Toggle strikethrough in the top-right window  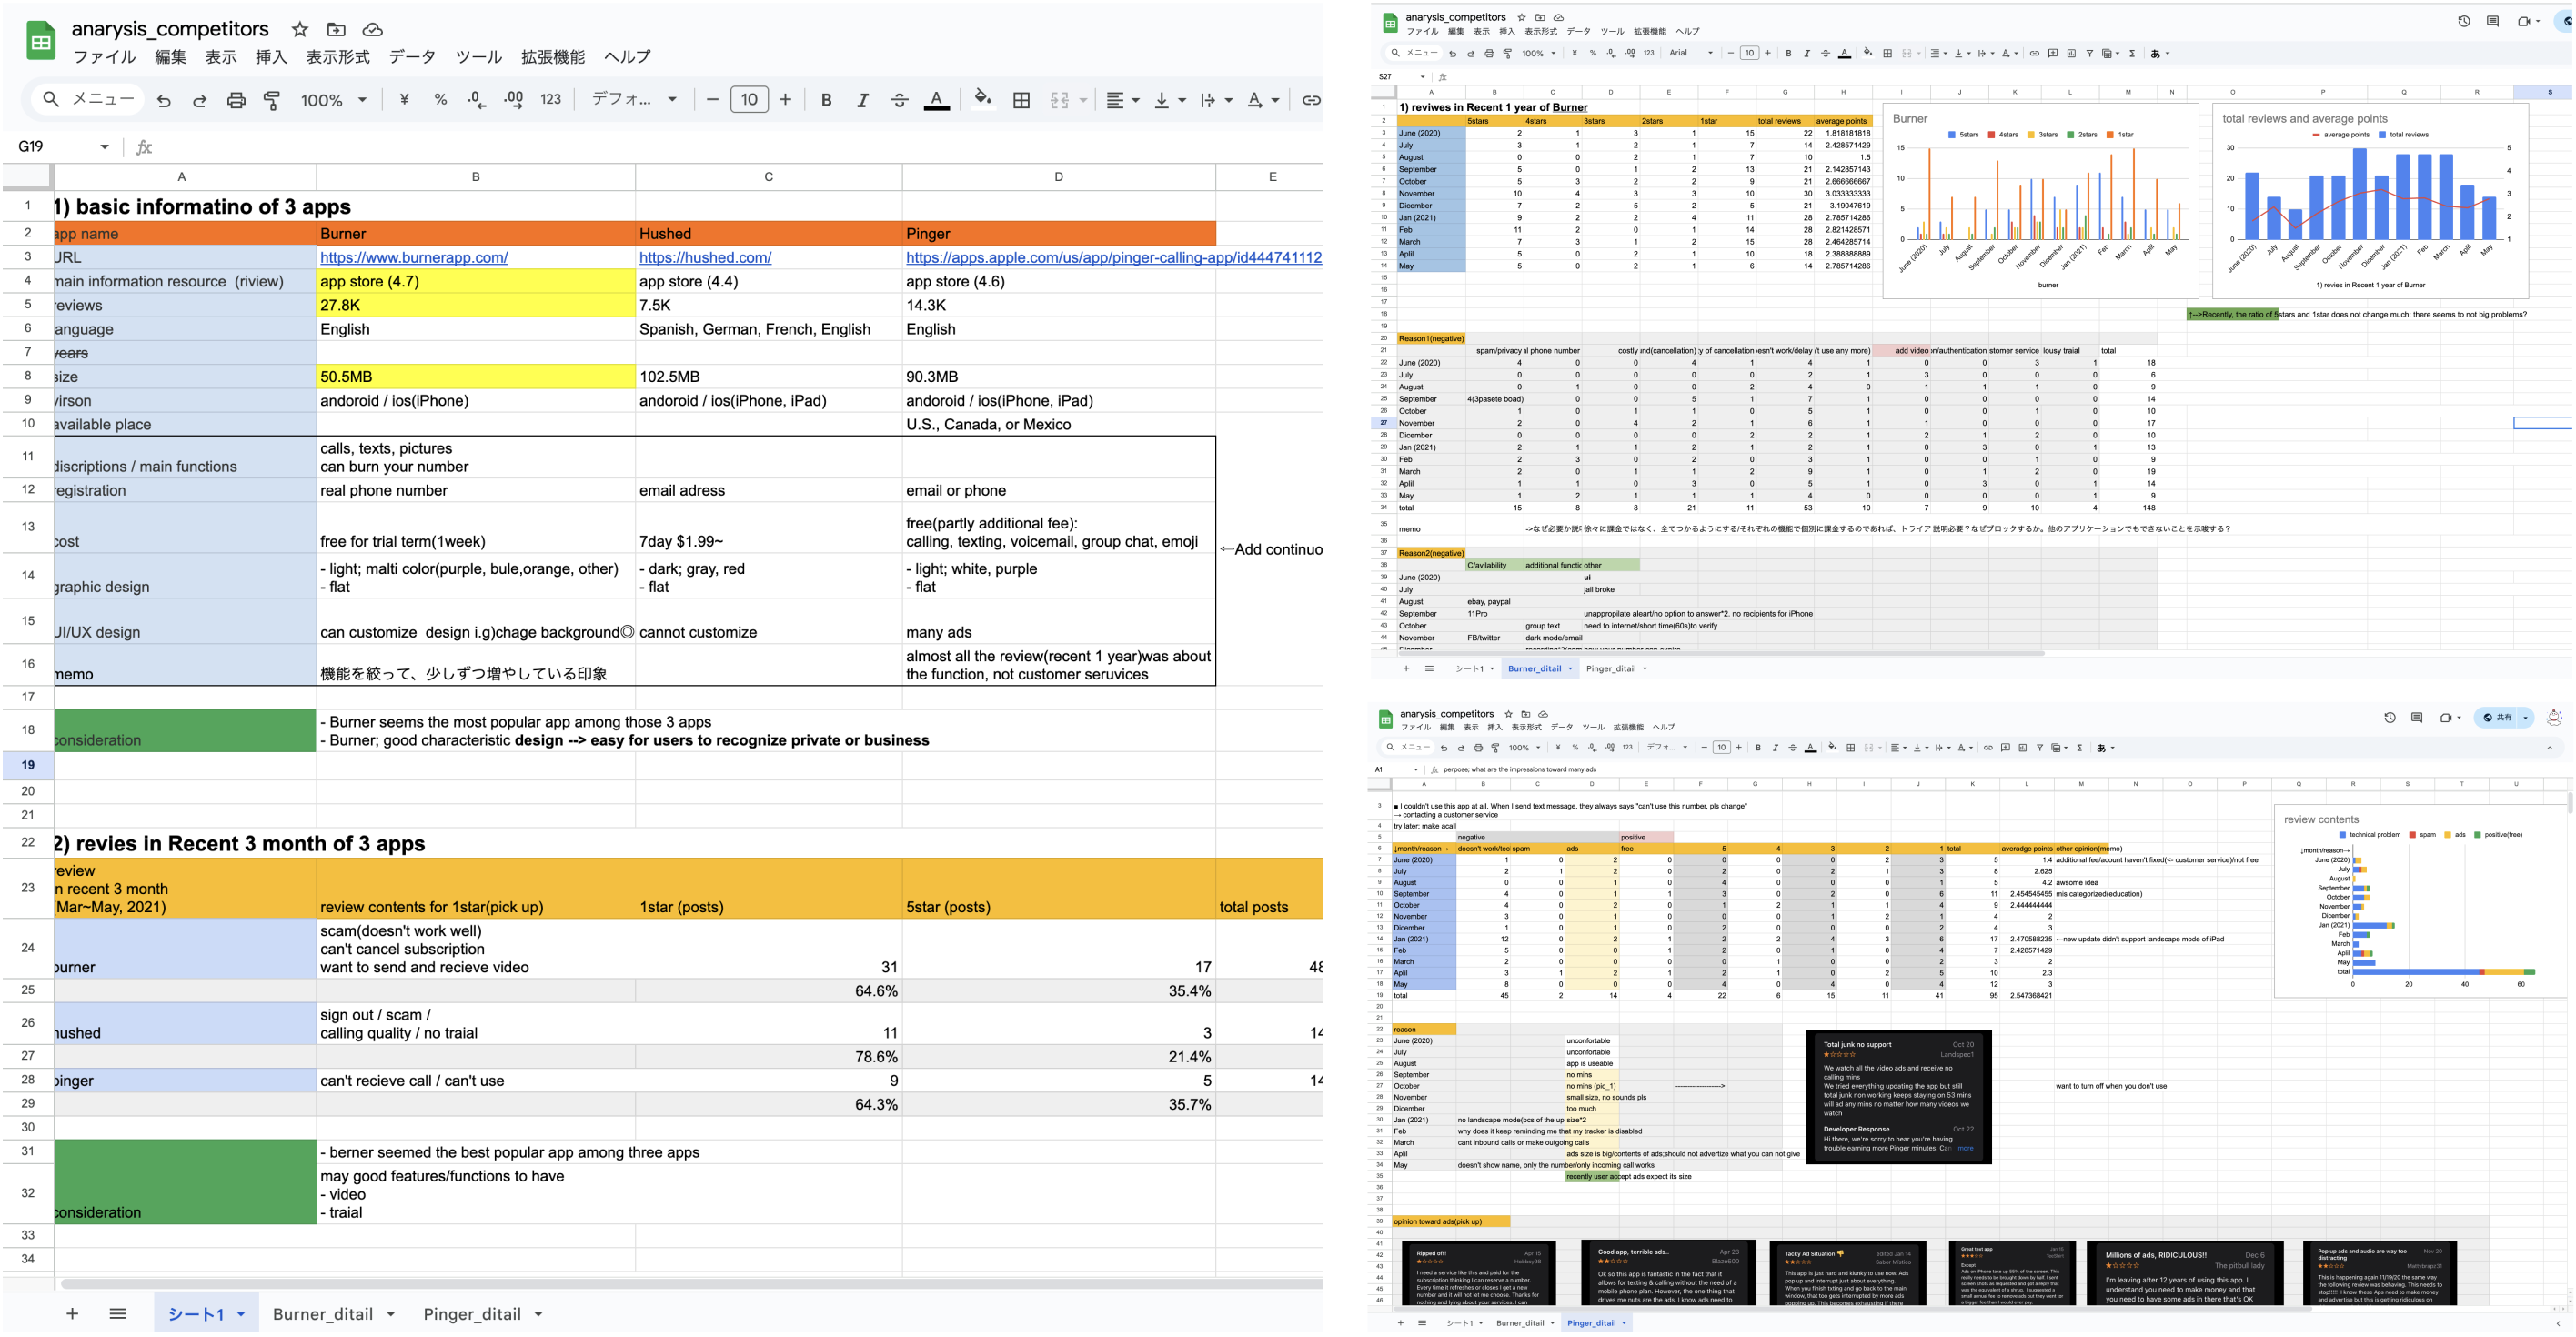[x=1825, y=54]
